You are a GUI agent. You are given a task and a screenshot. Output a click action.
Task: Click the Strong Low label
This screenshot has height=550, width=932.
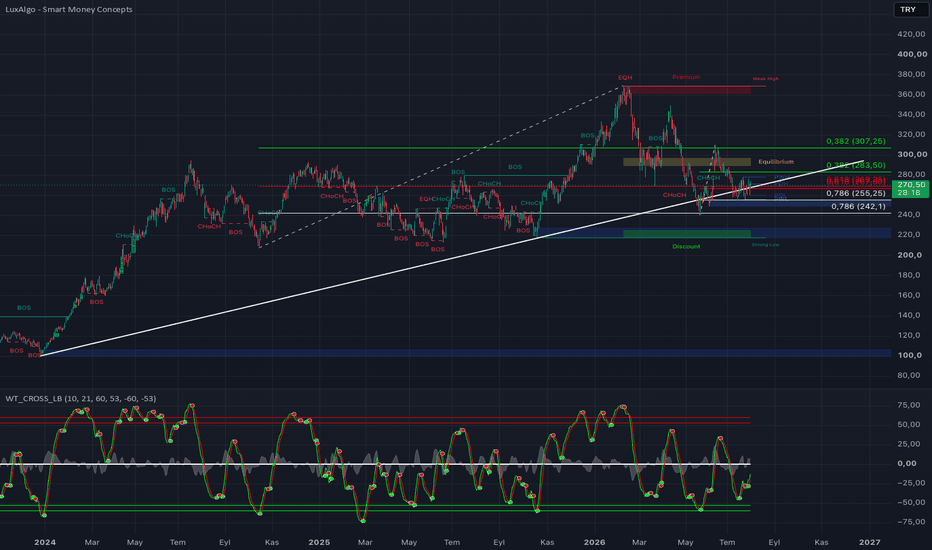(x=766, y=244)
